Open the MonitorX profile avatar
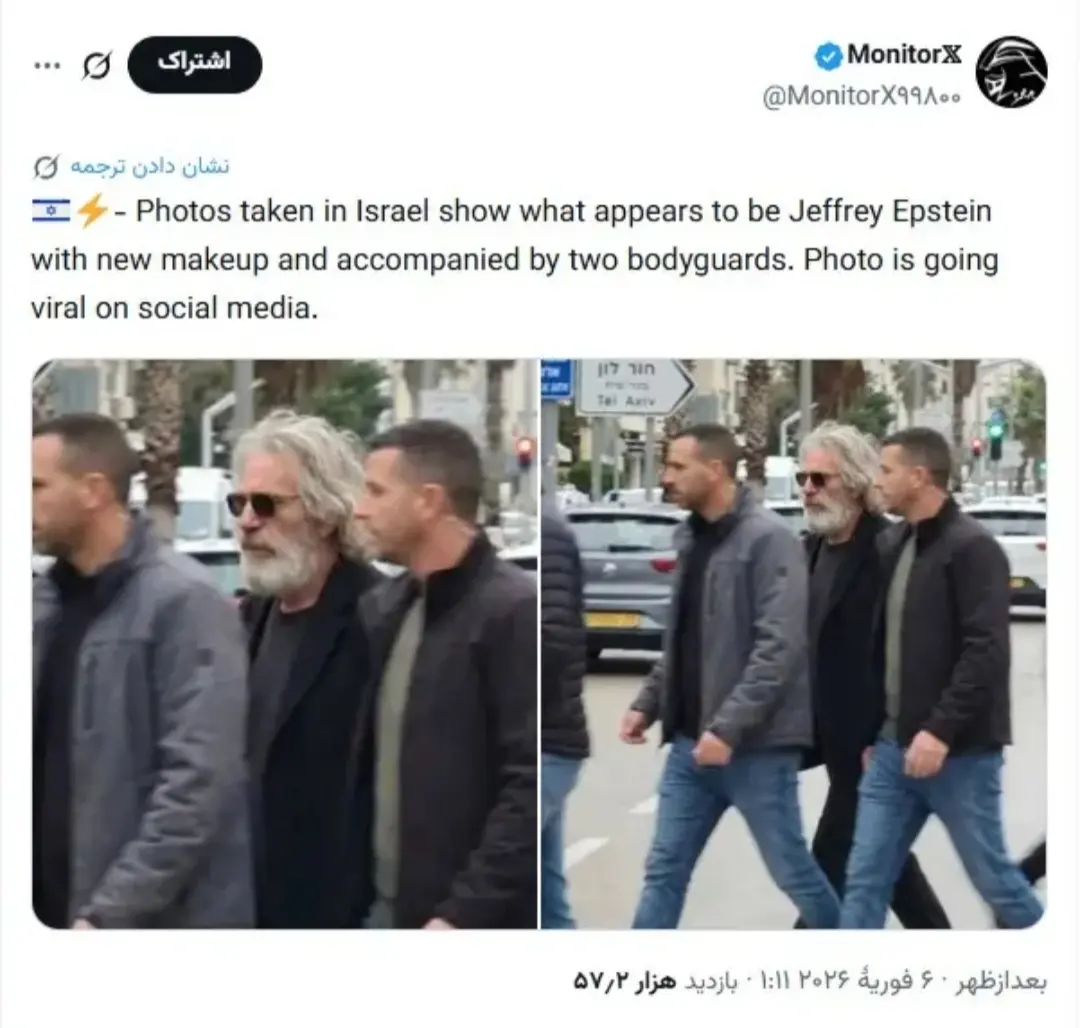 coord(1012,72)
